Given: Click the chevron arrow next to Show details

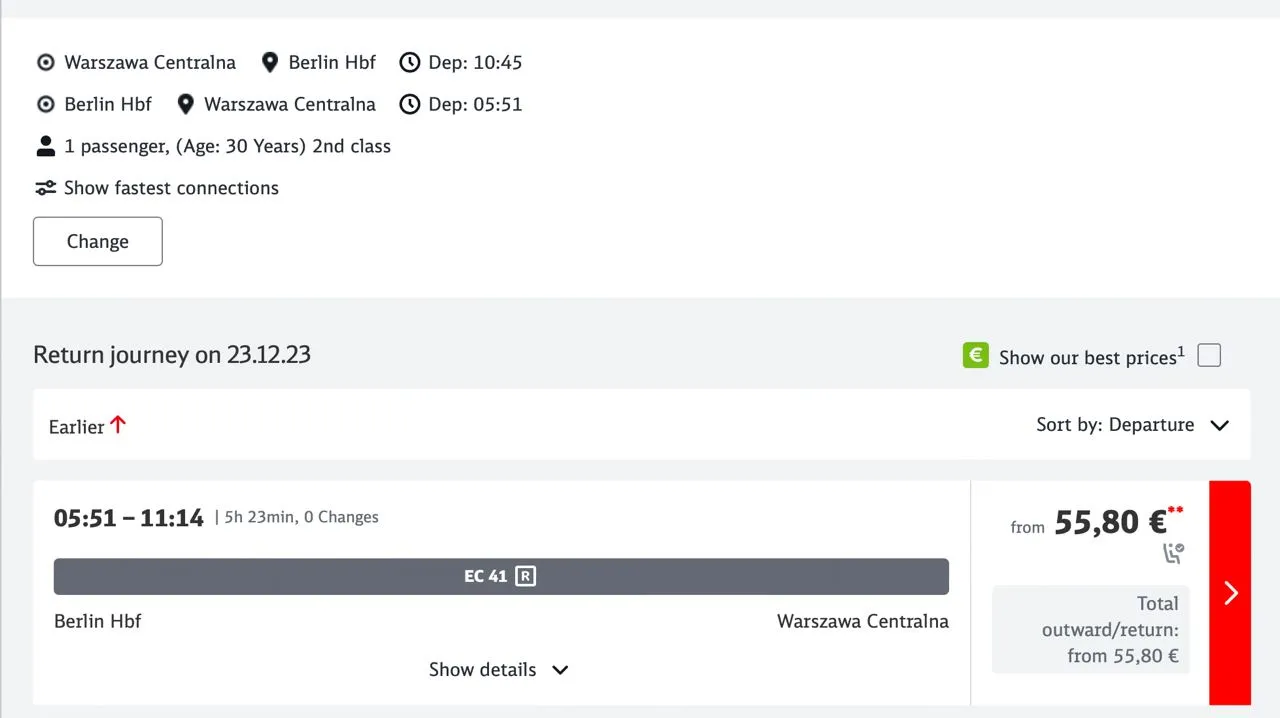Looking at the screenshot, I should [x=560, y=670].
